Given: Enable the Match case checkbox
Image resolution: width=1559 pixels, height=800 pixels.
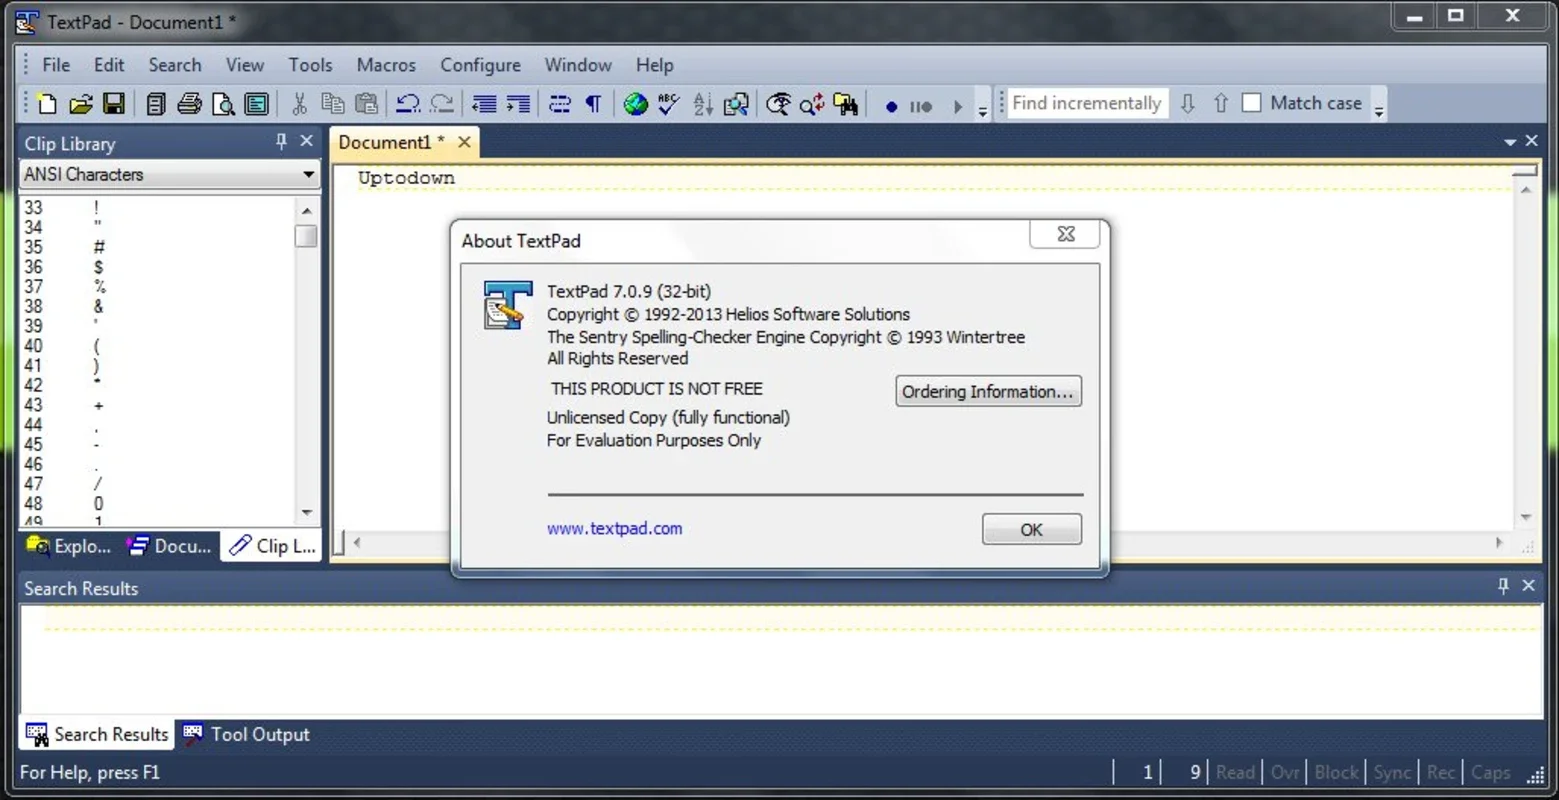Looking at the screenshot, I should click(1251, 103).
